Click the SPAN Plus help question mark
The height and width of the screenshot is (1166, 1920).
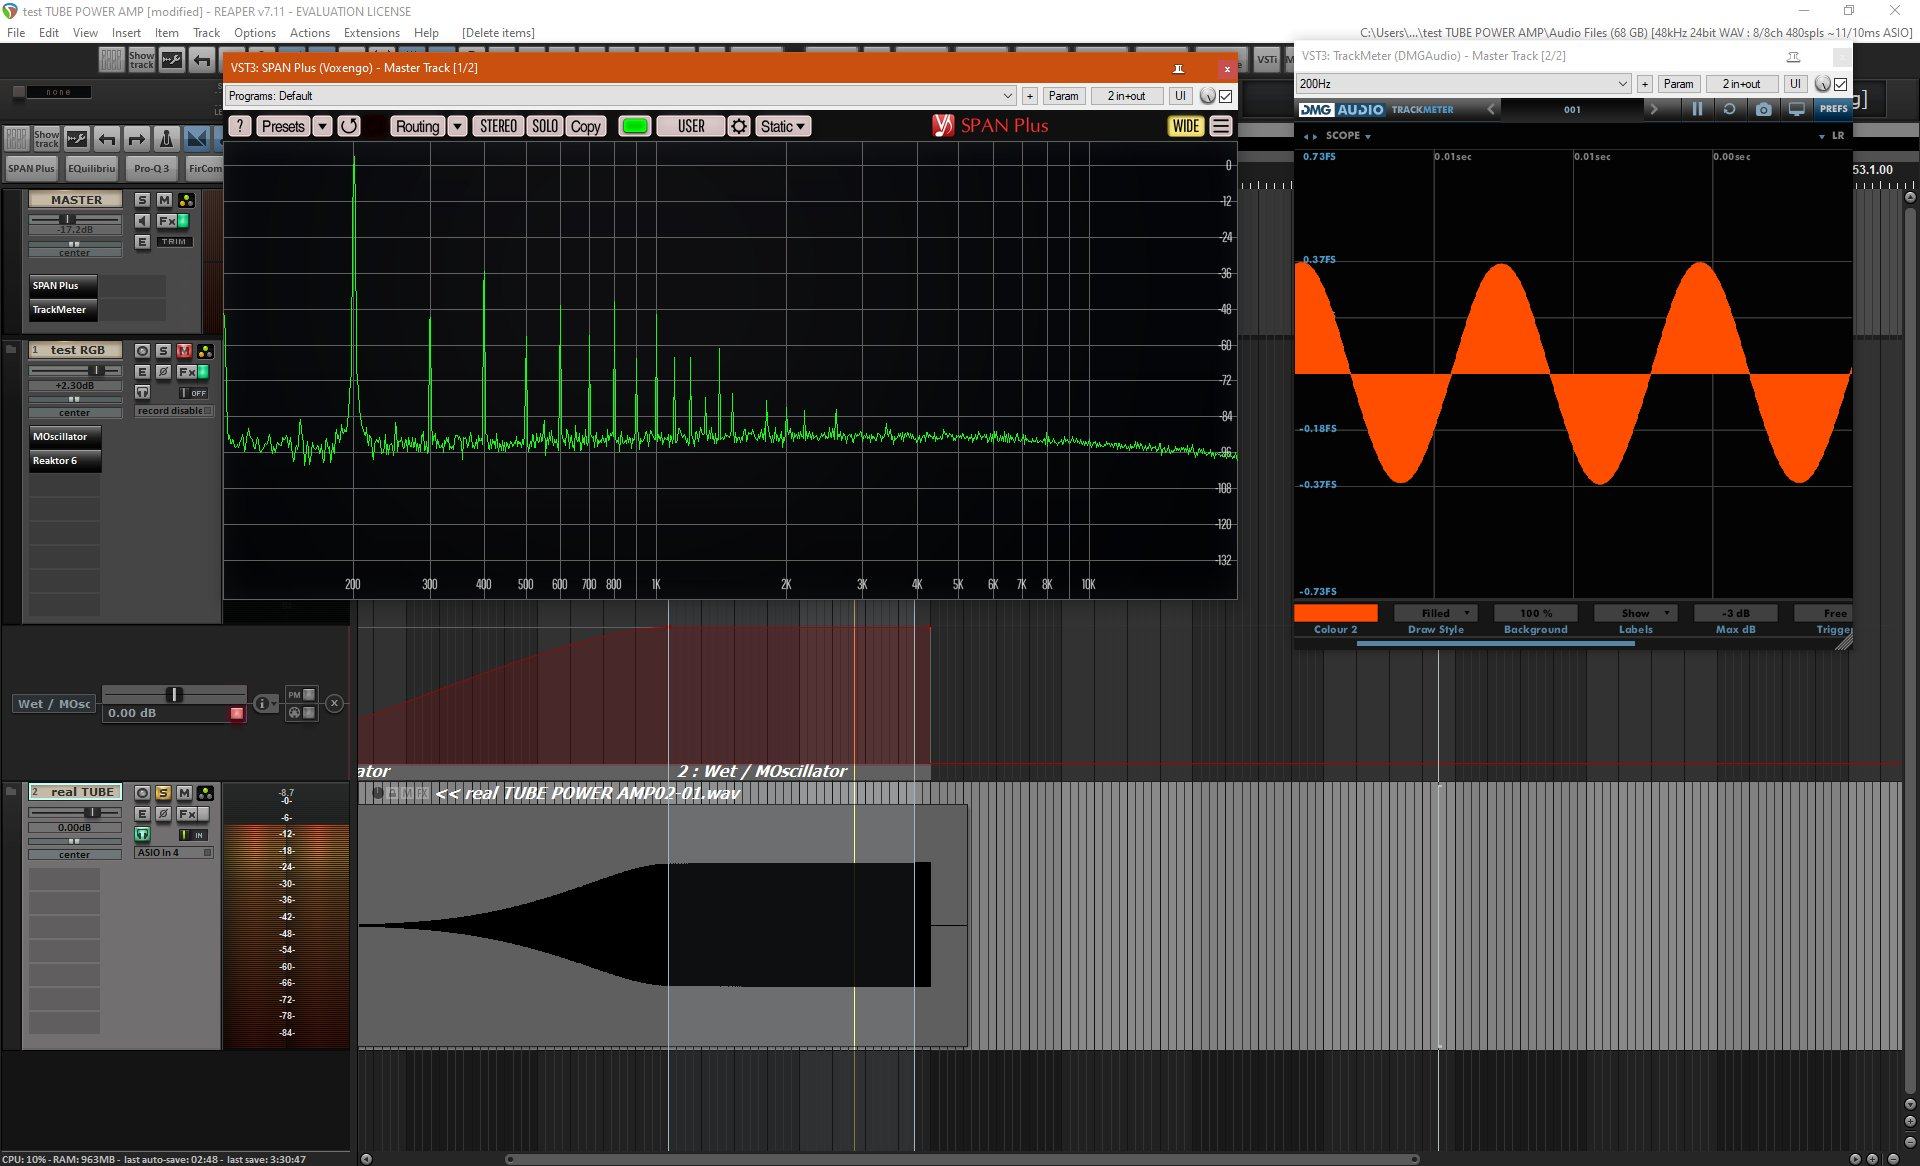click(x=240, y=126)
